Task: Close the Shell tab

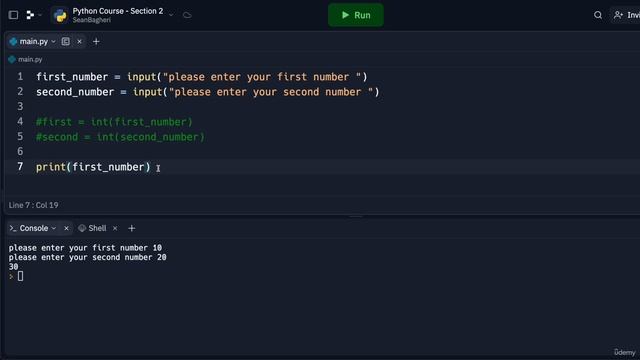Action: 115,229
